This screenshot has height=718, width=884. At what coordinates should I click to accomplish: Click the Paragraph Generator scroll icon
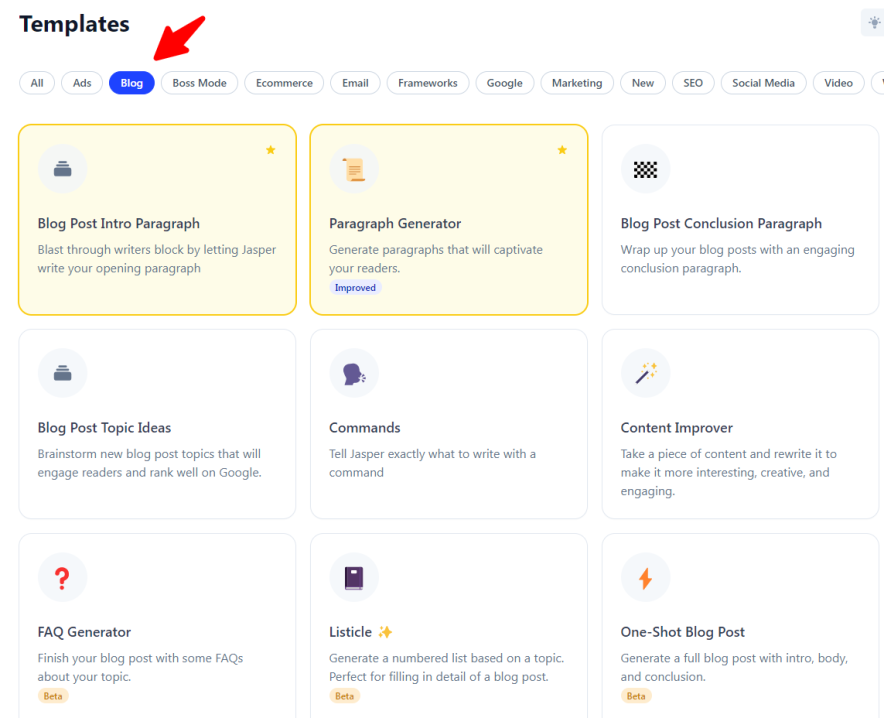click(x=353, y=169)
